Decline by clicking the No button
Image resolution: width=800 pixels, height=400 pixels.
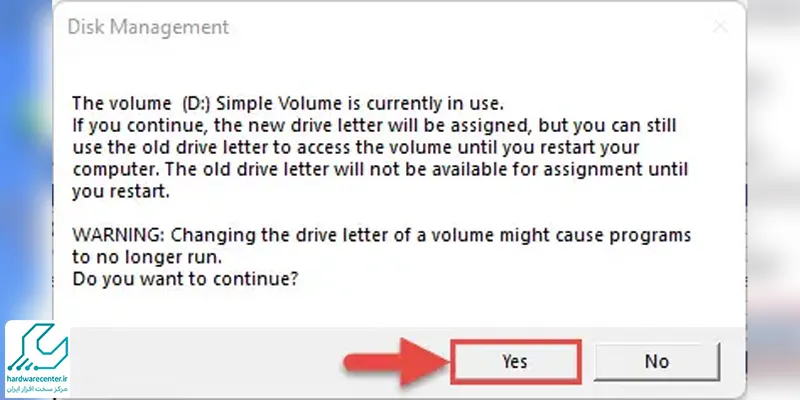(657, 362)
